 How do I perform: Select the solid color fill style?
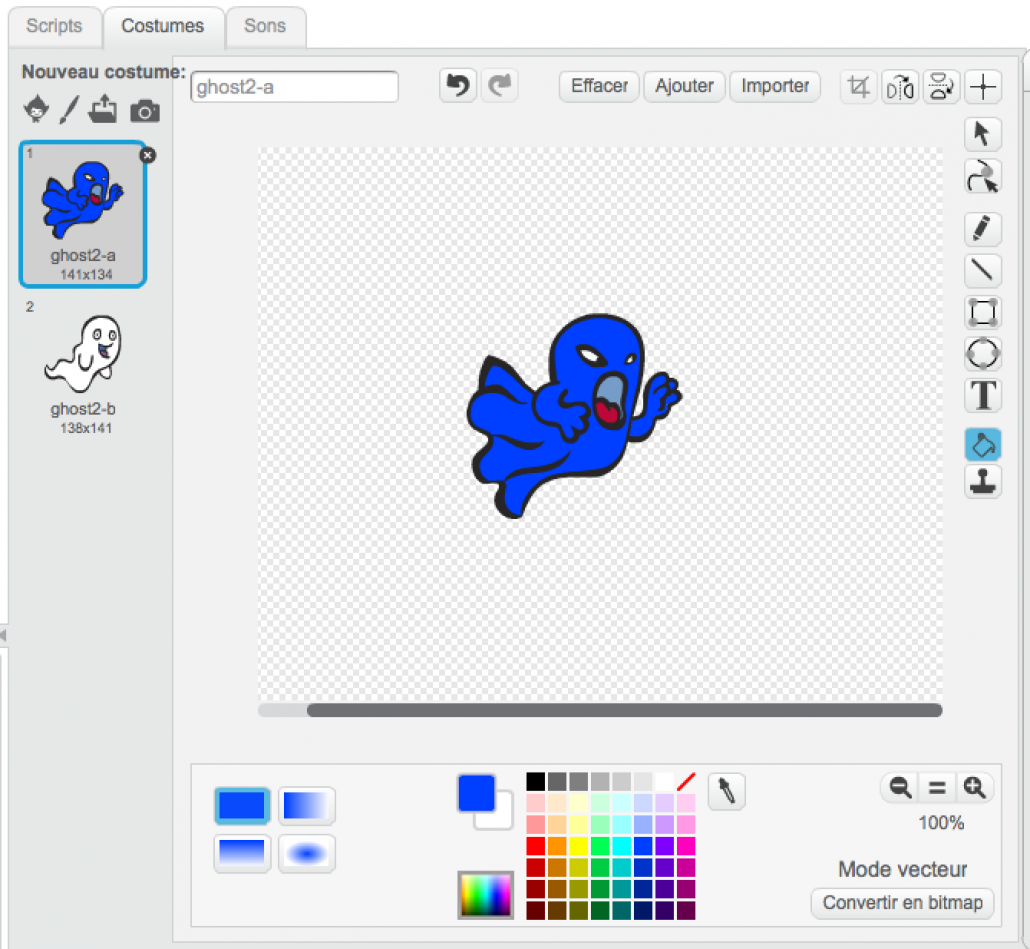[242, 806]
